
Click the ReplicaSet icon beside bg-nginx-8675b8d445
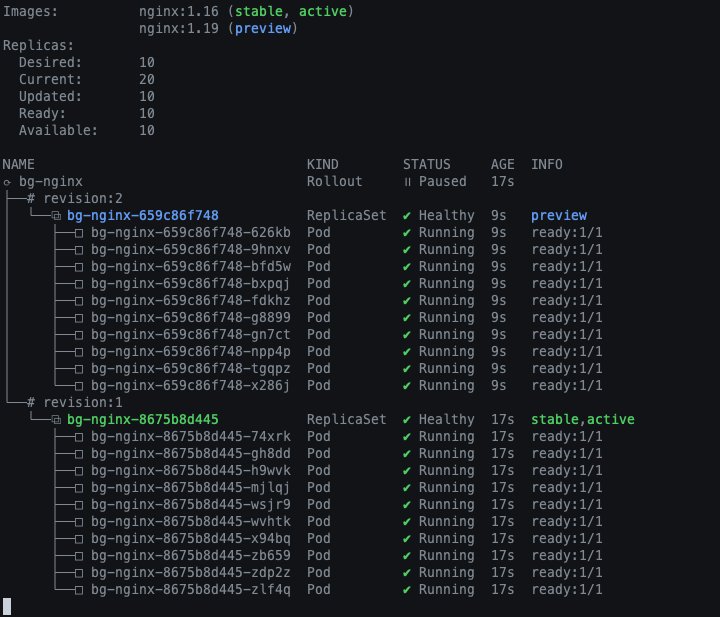(x=56, y=419)
